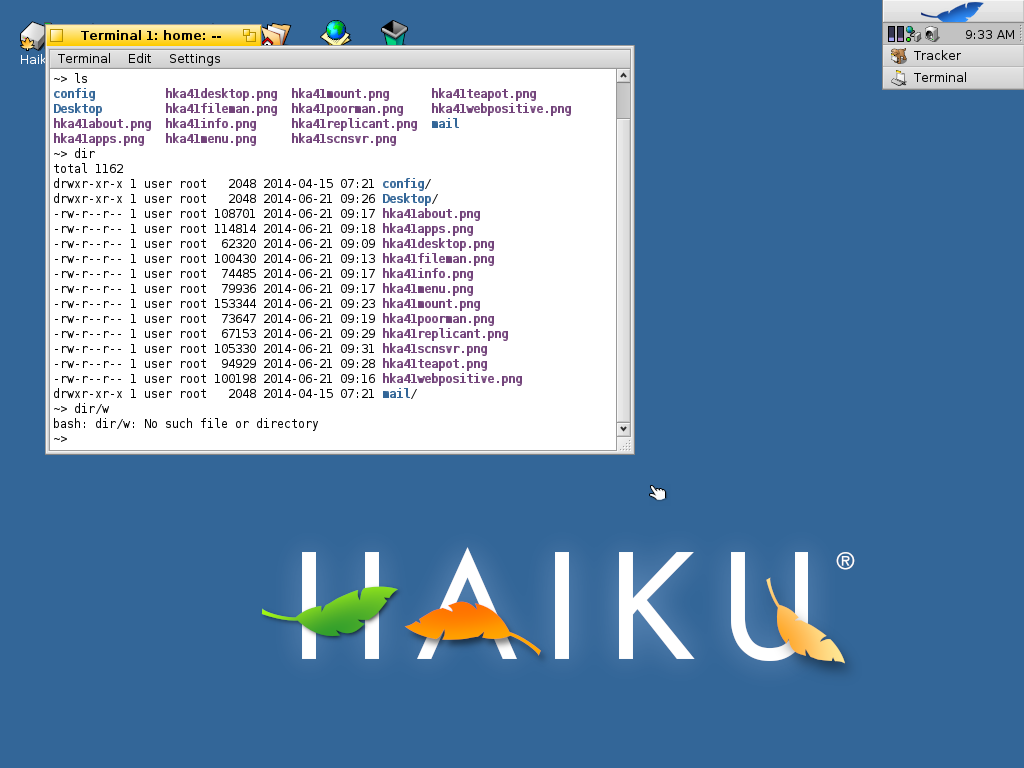Click 'hka41desktop.png' in the ls output
This screenshot has height=768, width=1024.
click(221, 94)
